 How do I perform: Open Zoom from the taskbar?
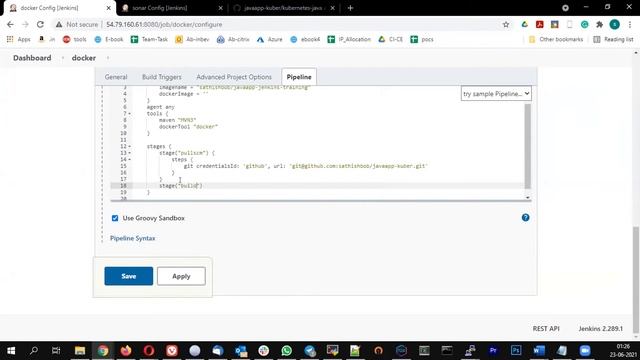pos(585,351)
